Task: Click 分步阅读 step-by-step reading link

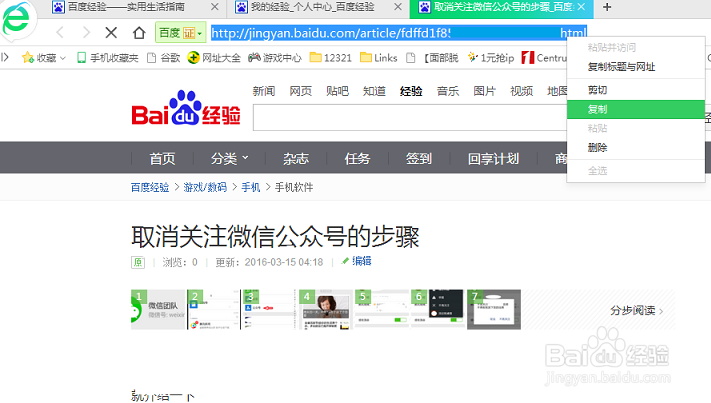Action: (636, 311)
